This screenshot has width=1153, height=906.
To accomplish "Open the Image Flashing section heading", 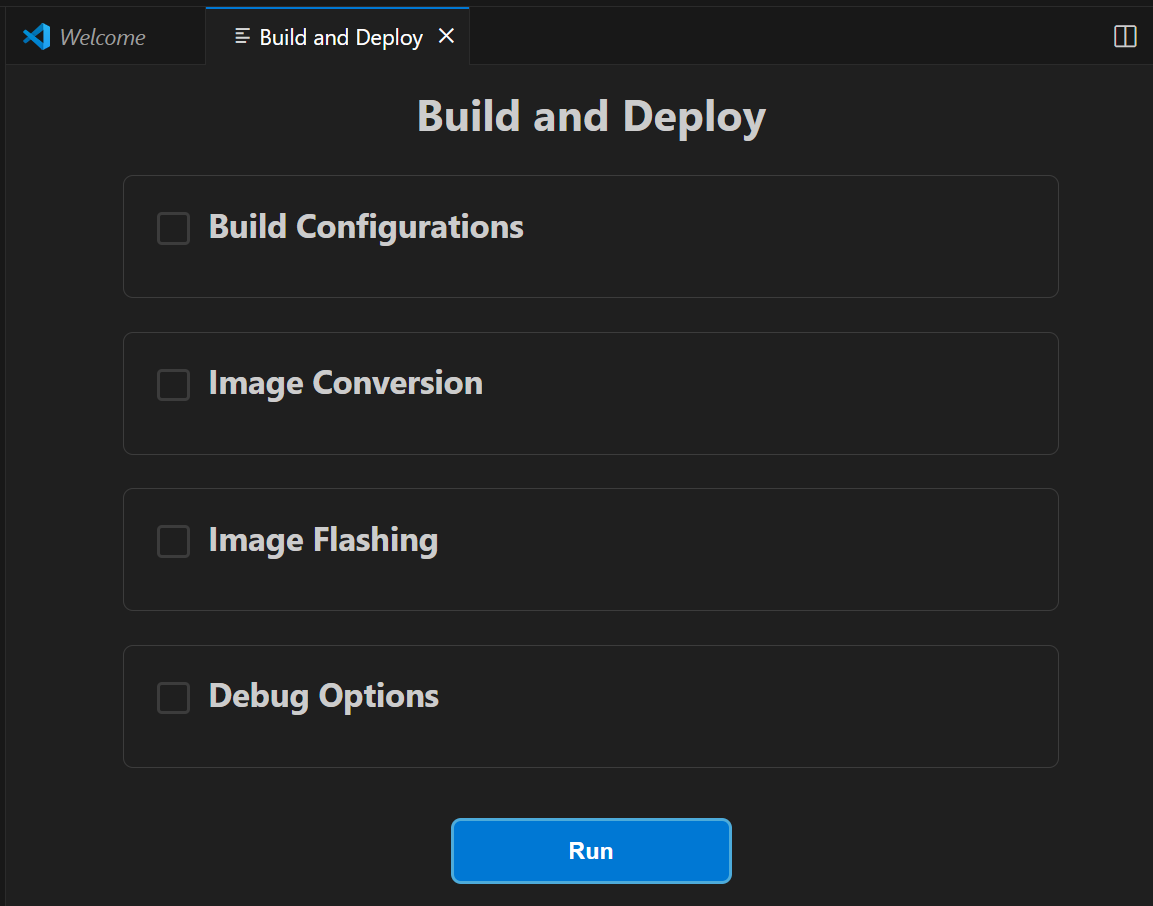I will (x=323, y=540).
